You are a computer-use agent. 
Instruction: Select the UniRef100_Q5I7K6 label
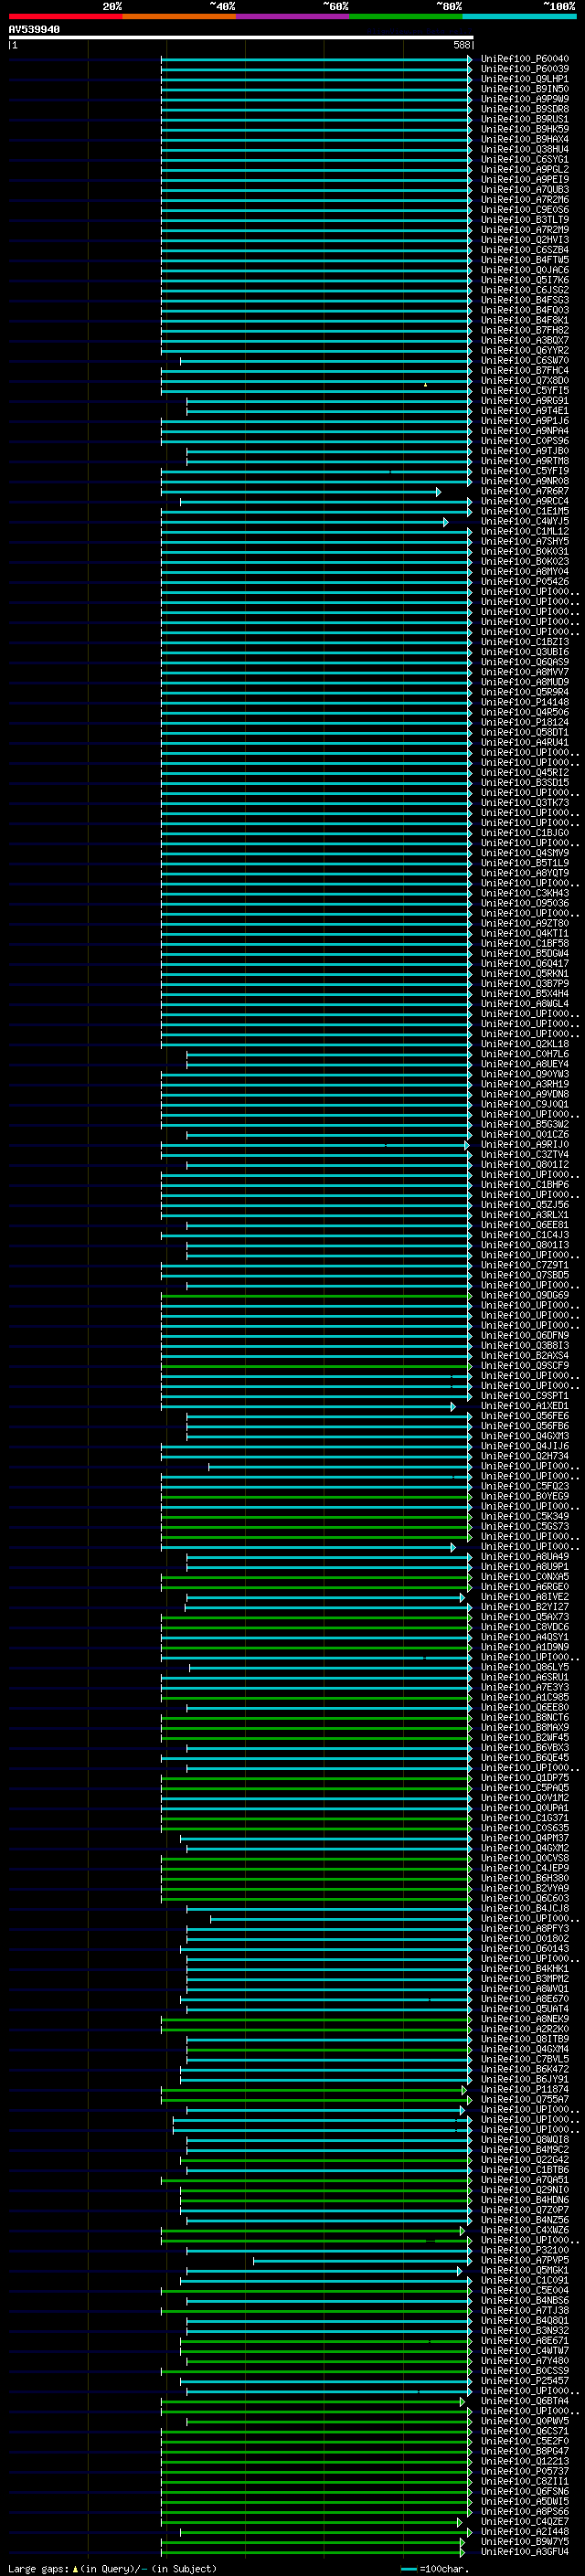point(524,280)
